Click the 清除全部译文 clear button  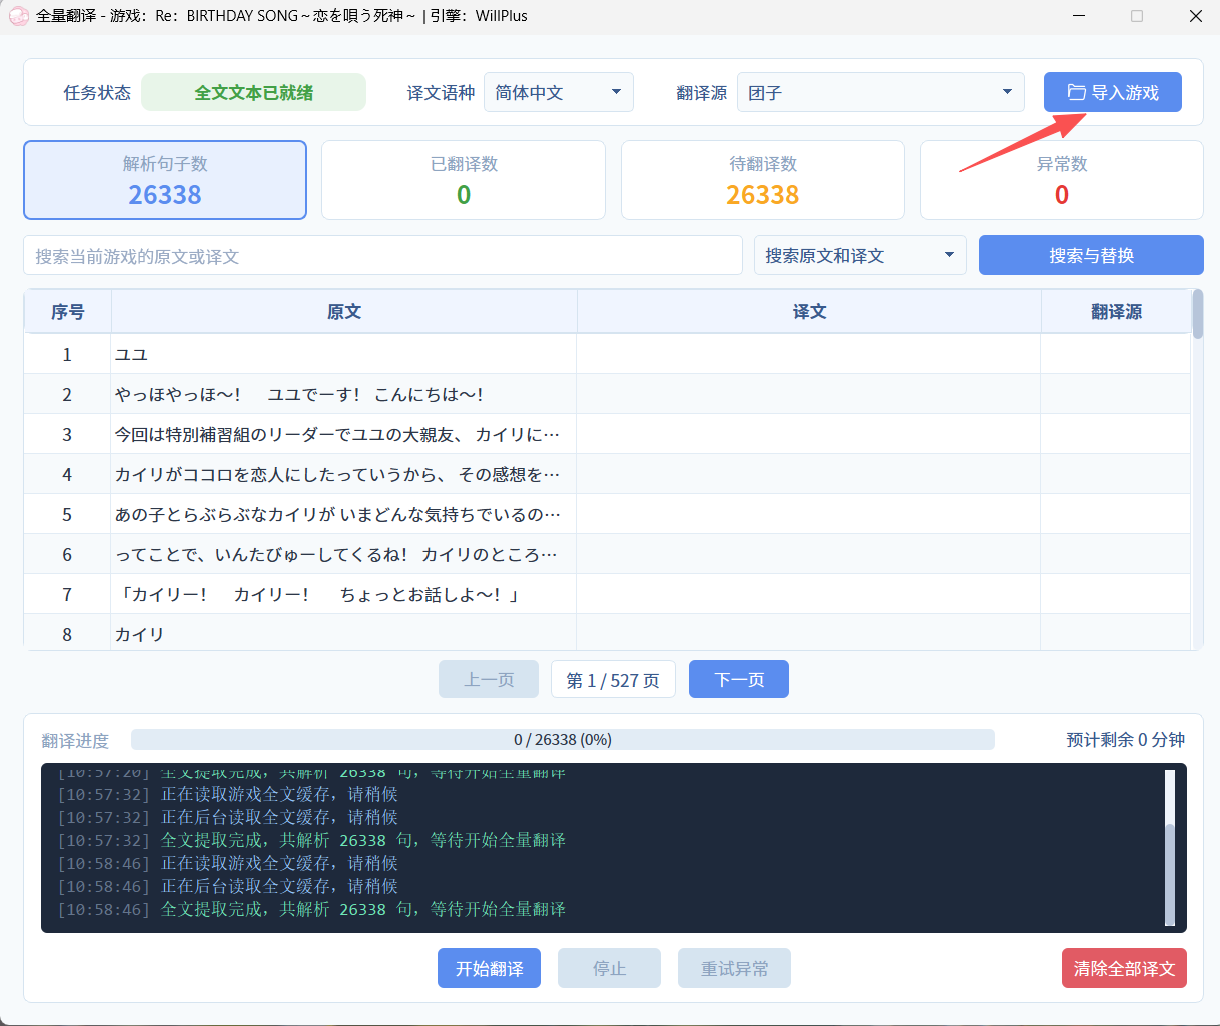[1124, 968]
